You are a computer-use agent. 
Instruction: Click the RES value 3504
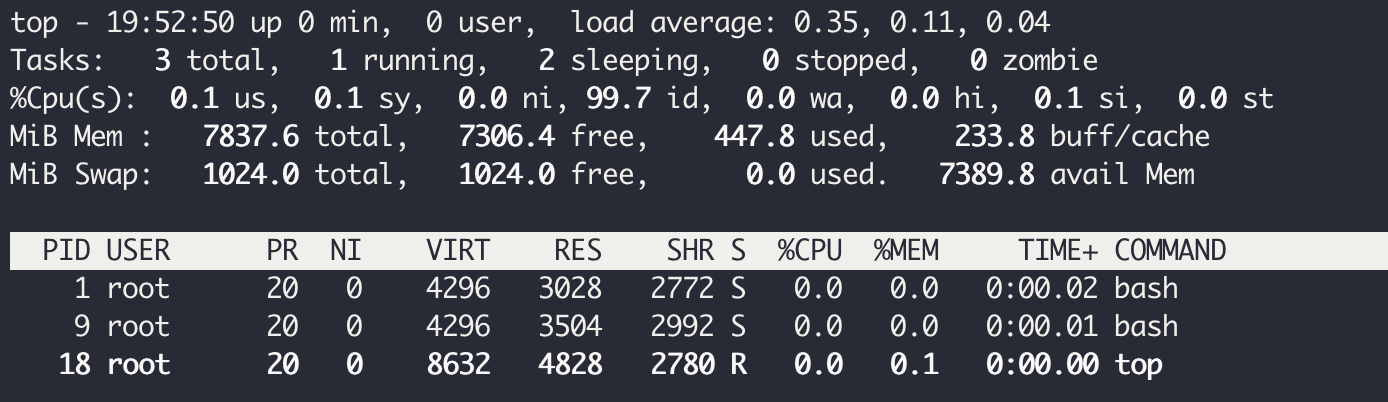(x=570, y=326)
